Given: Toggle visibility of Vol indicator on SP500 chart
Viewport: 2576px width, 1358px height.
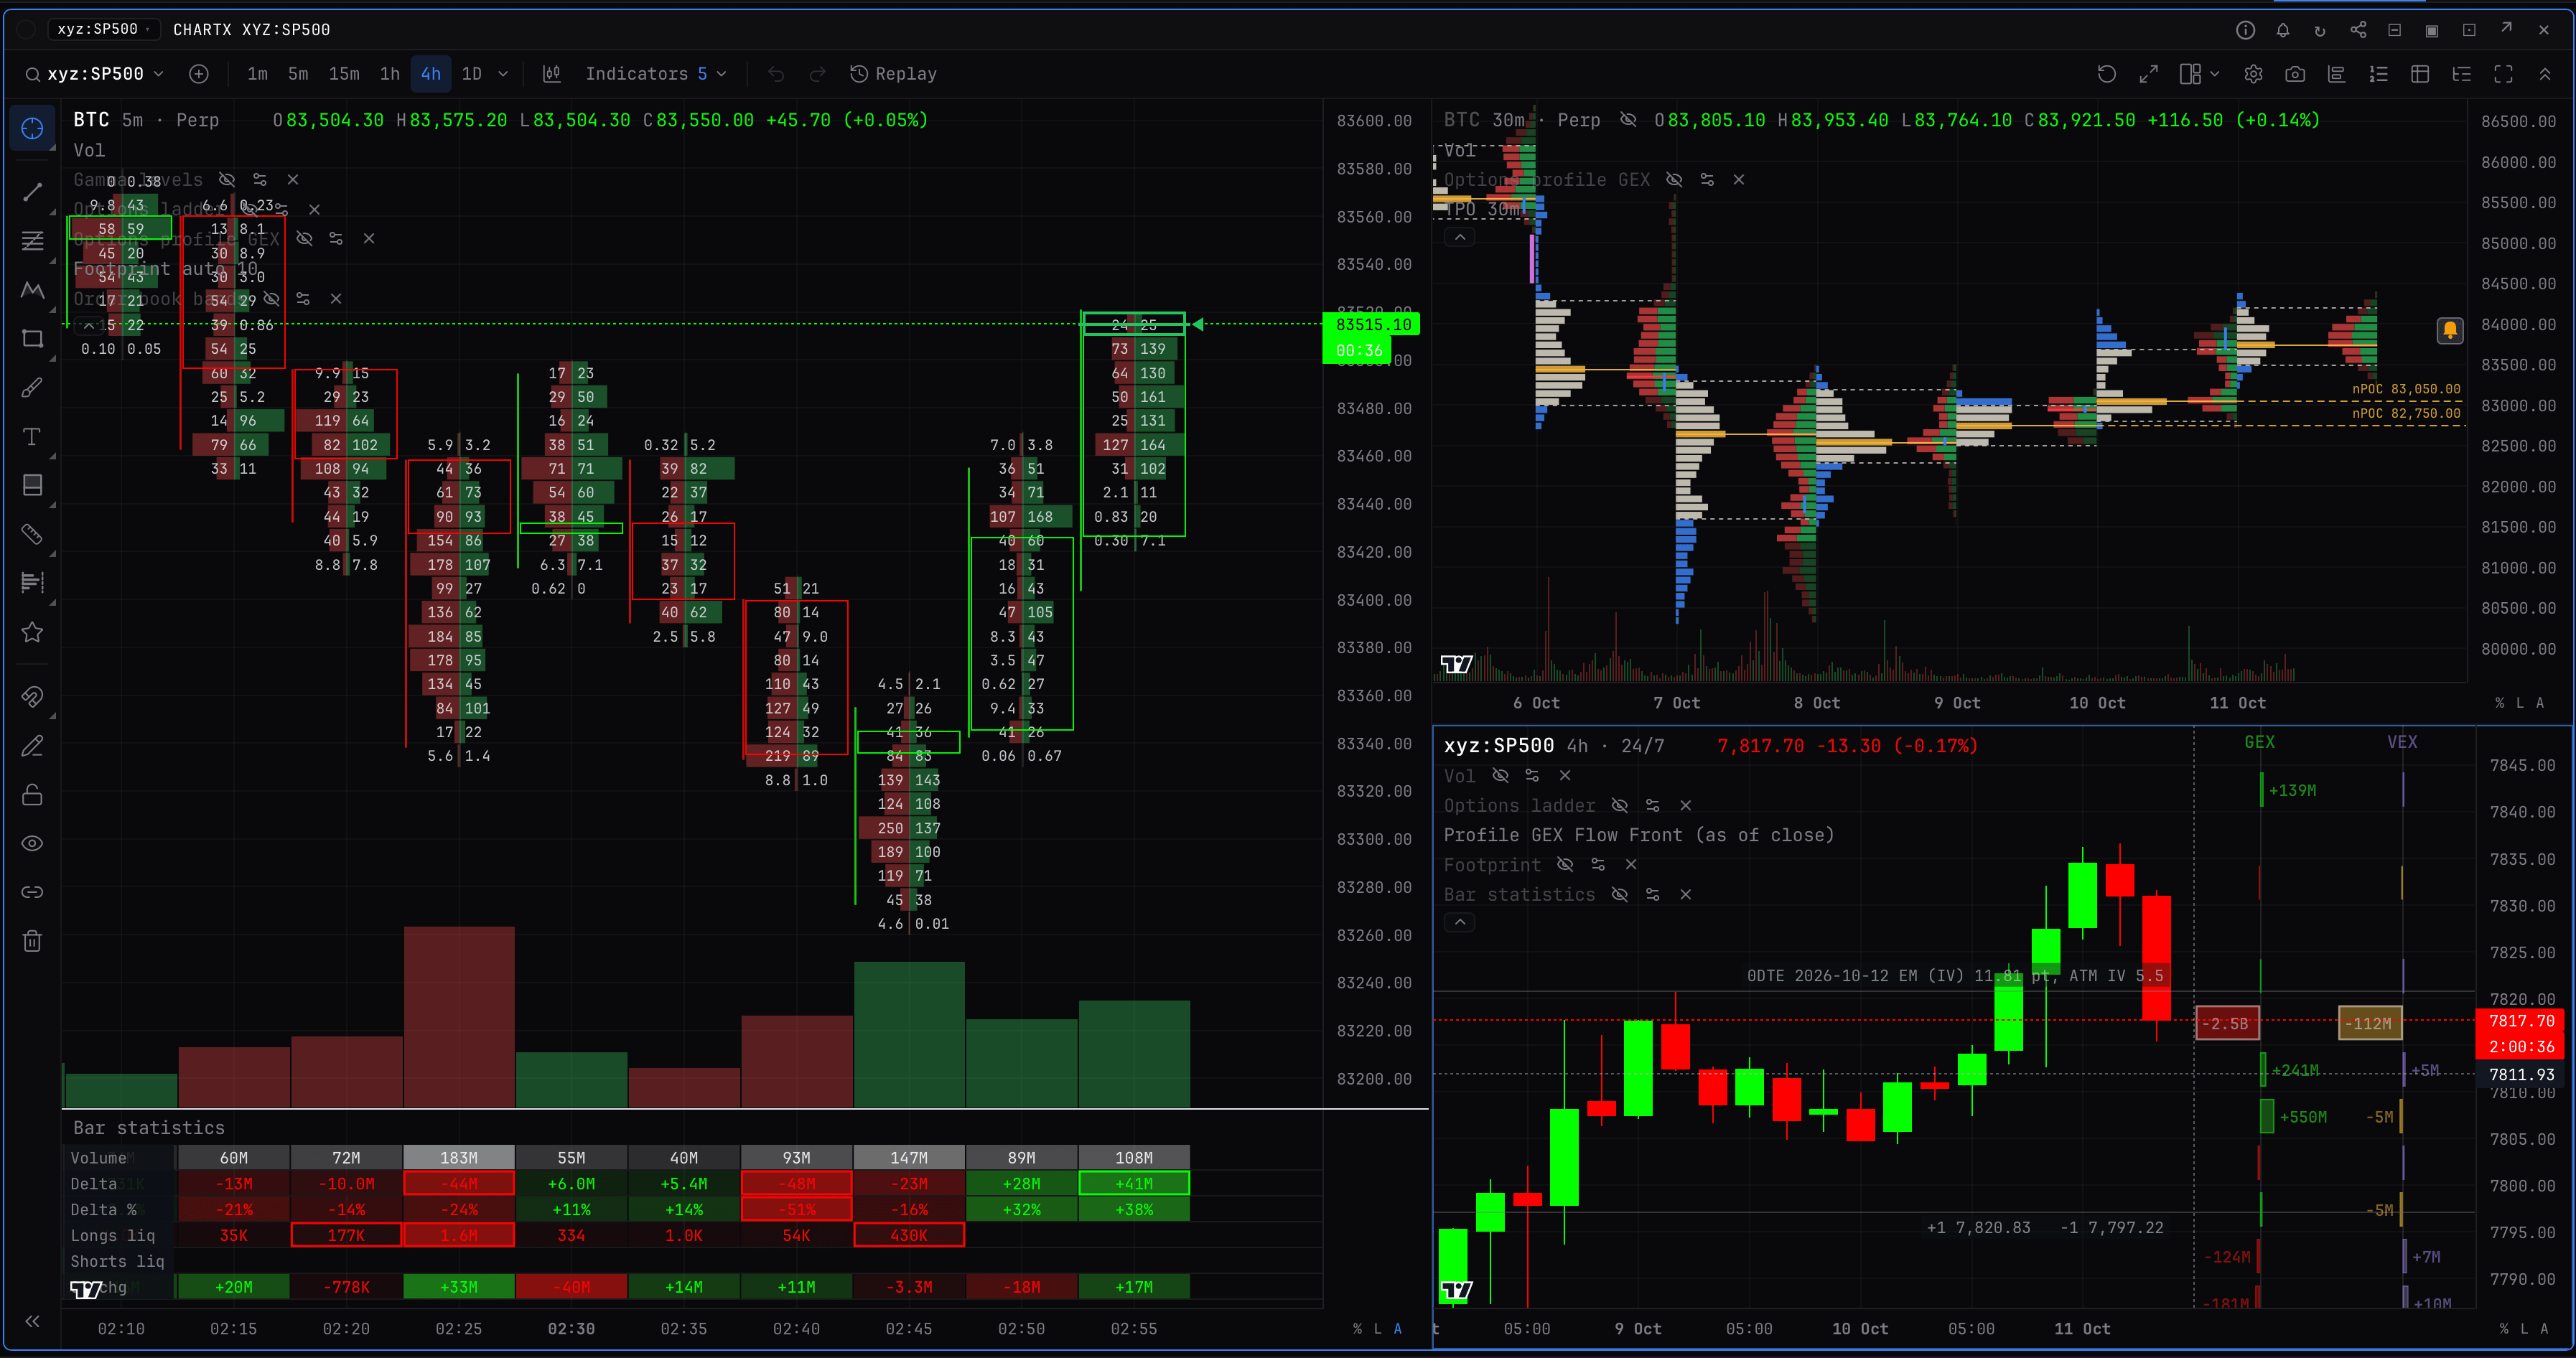Looking at the screenshot, I should pyautogui.click(x=1500, y=776).
